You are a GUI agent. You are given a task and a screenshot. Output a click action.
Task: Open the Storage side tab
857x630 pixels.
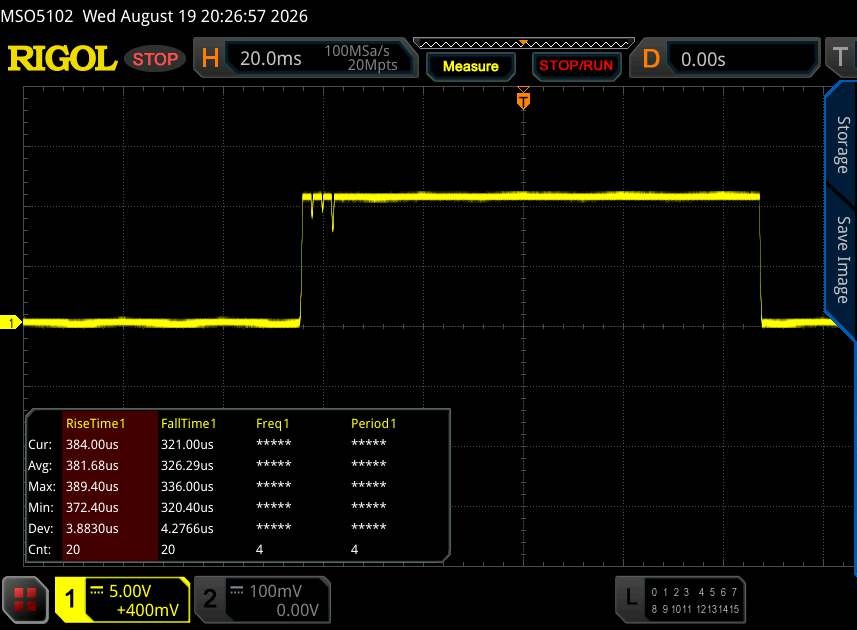click(x=843, y=144)
